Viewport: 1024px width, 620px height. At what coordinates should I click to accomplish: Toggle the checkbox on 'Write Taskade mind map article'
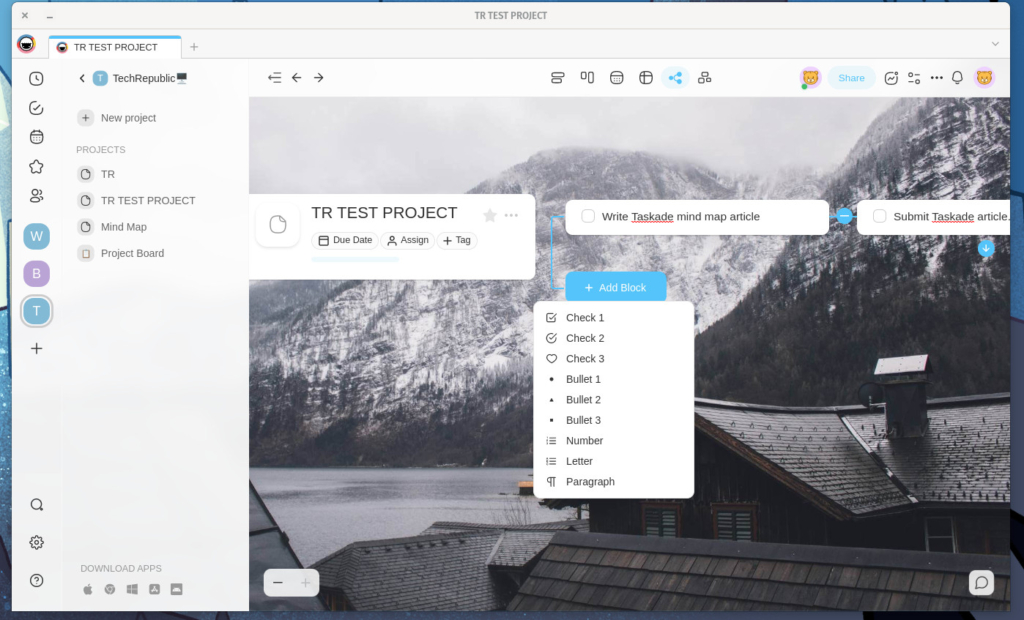click(x=587, y=216)
